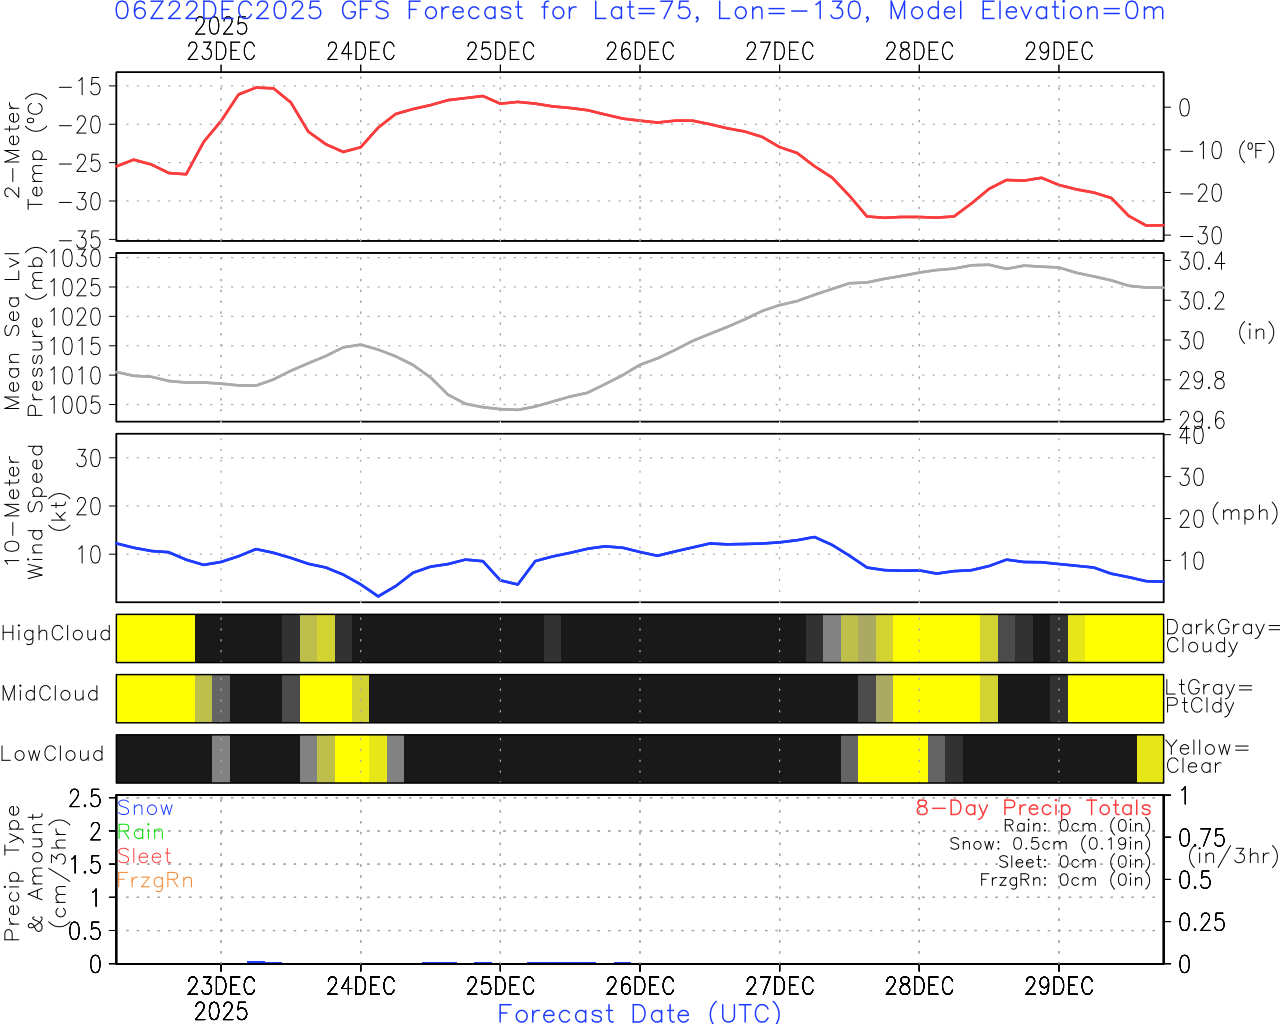1280x1024 pixels.
Task: Click the bottom 27DEC date label
Action: click(x=780, y=986)
